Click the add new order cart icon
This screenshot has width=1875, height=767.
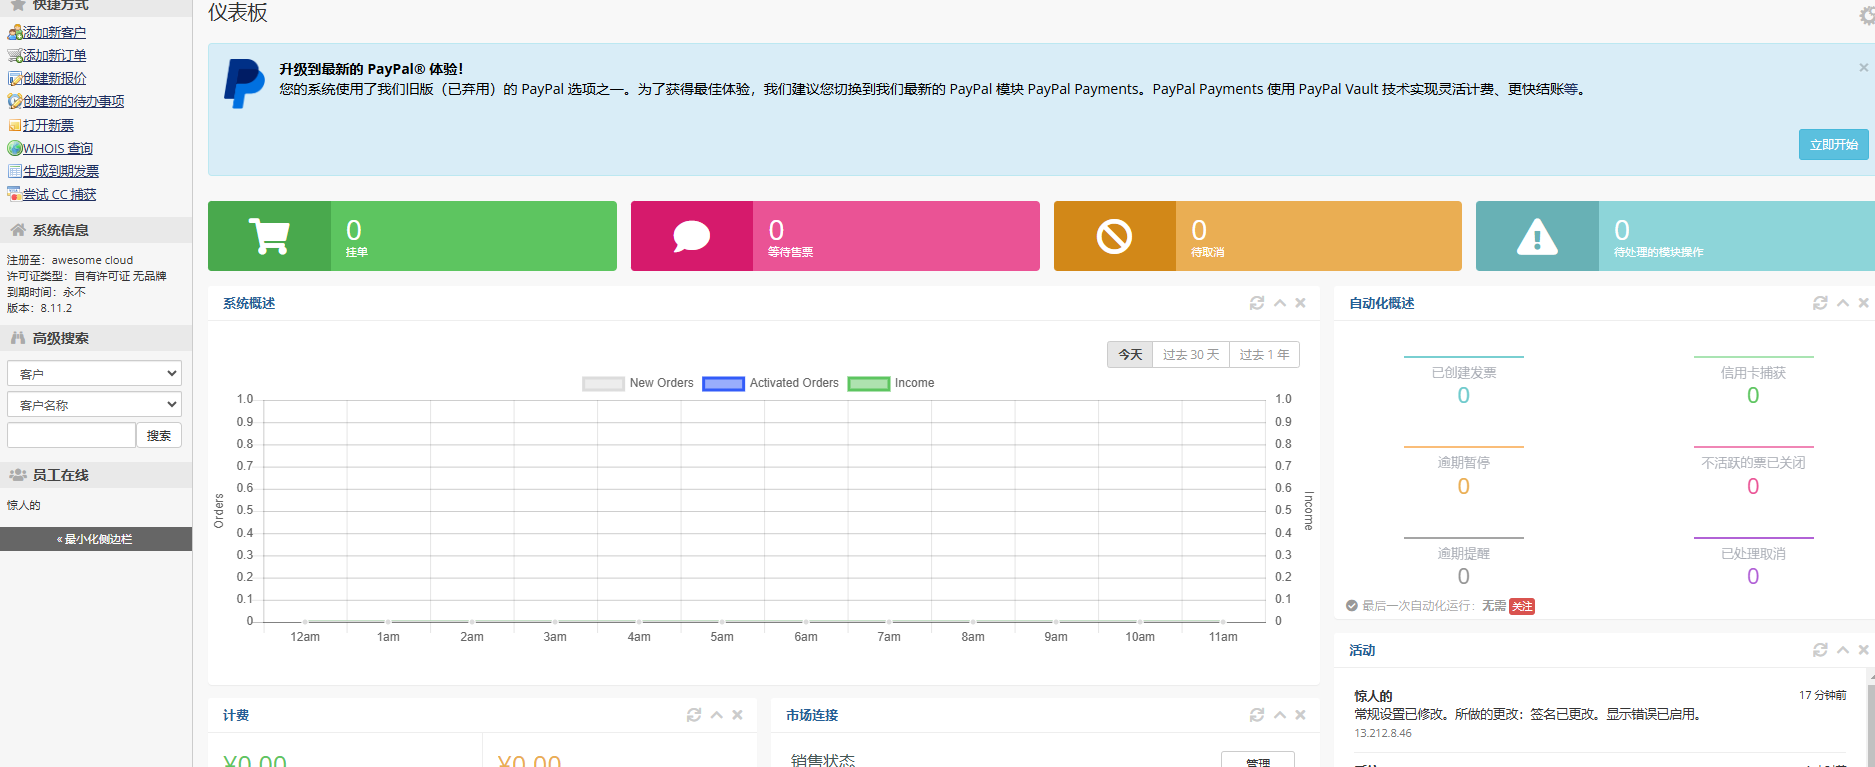[x=15, y=55]
